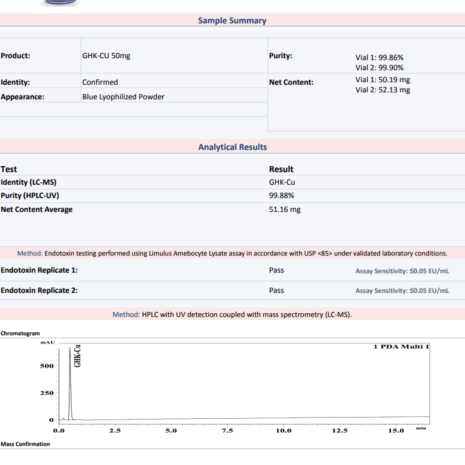465x465 pixels.
Task: Click the '15.0' x-axis tick label
Action: click(396, 431)
